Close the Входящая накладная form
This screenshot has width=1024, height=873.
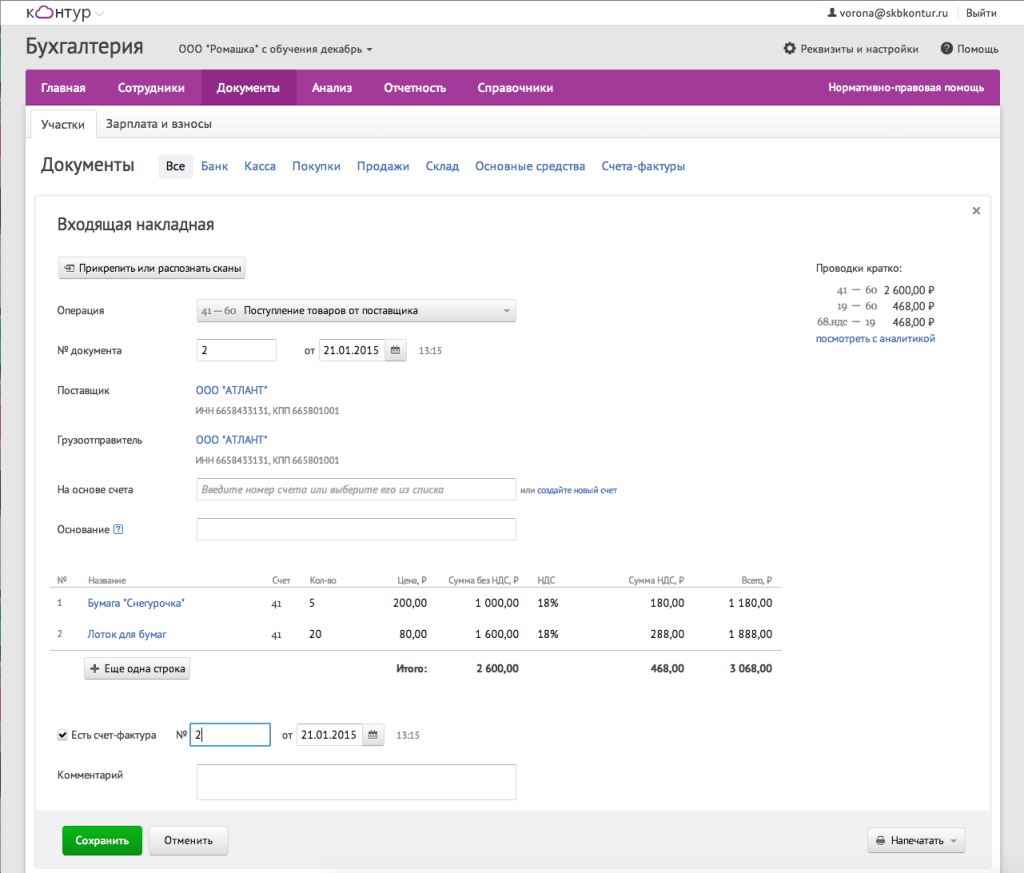[x=976, y=211]
